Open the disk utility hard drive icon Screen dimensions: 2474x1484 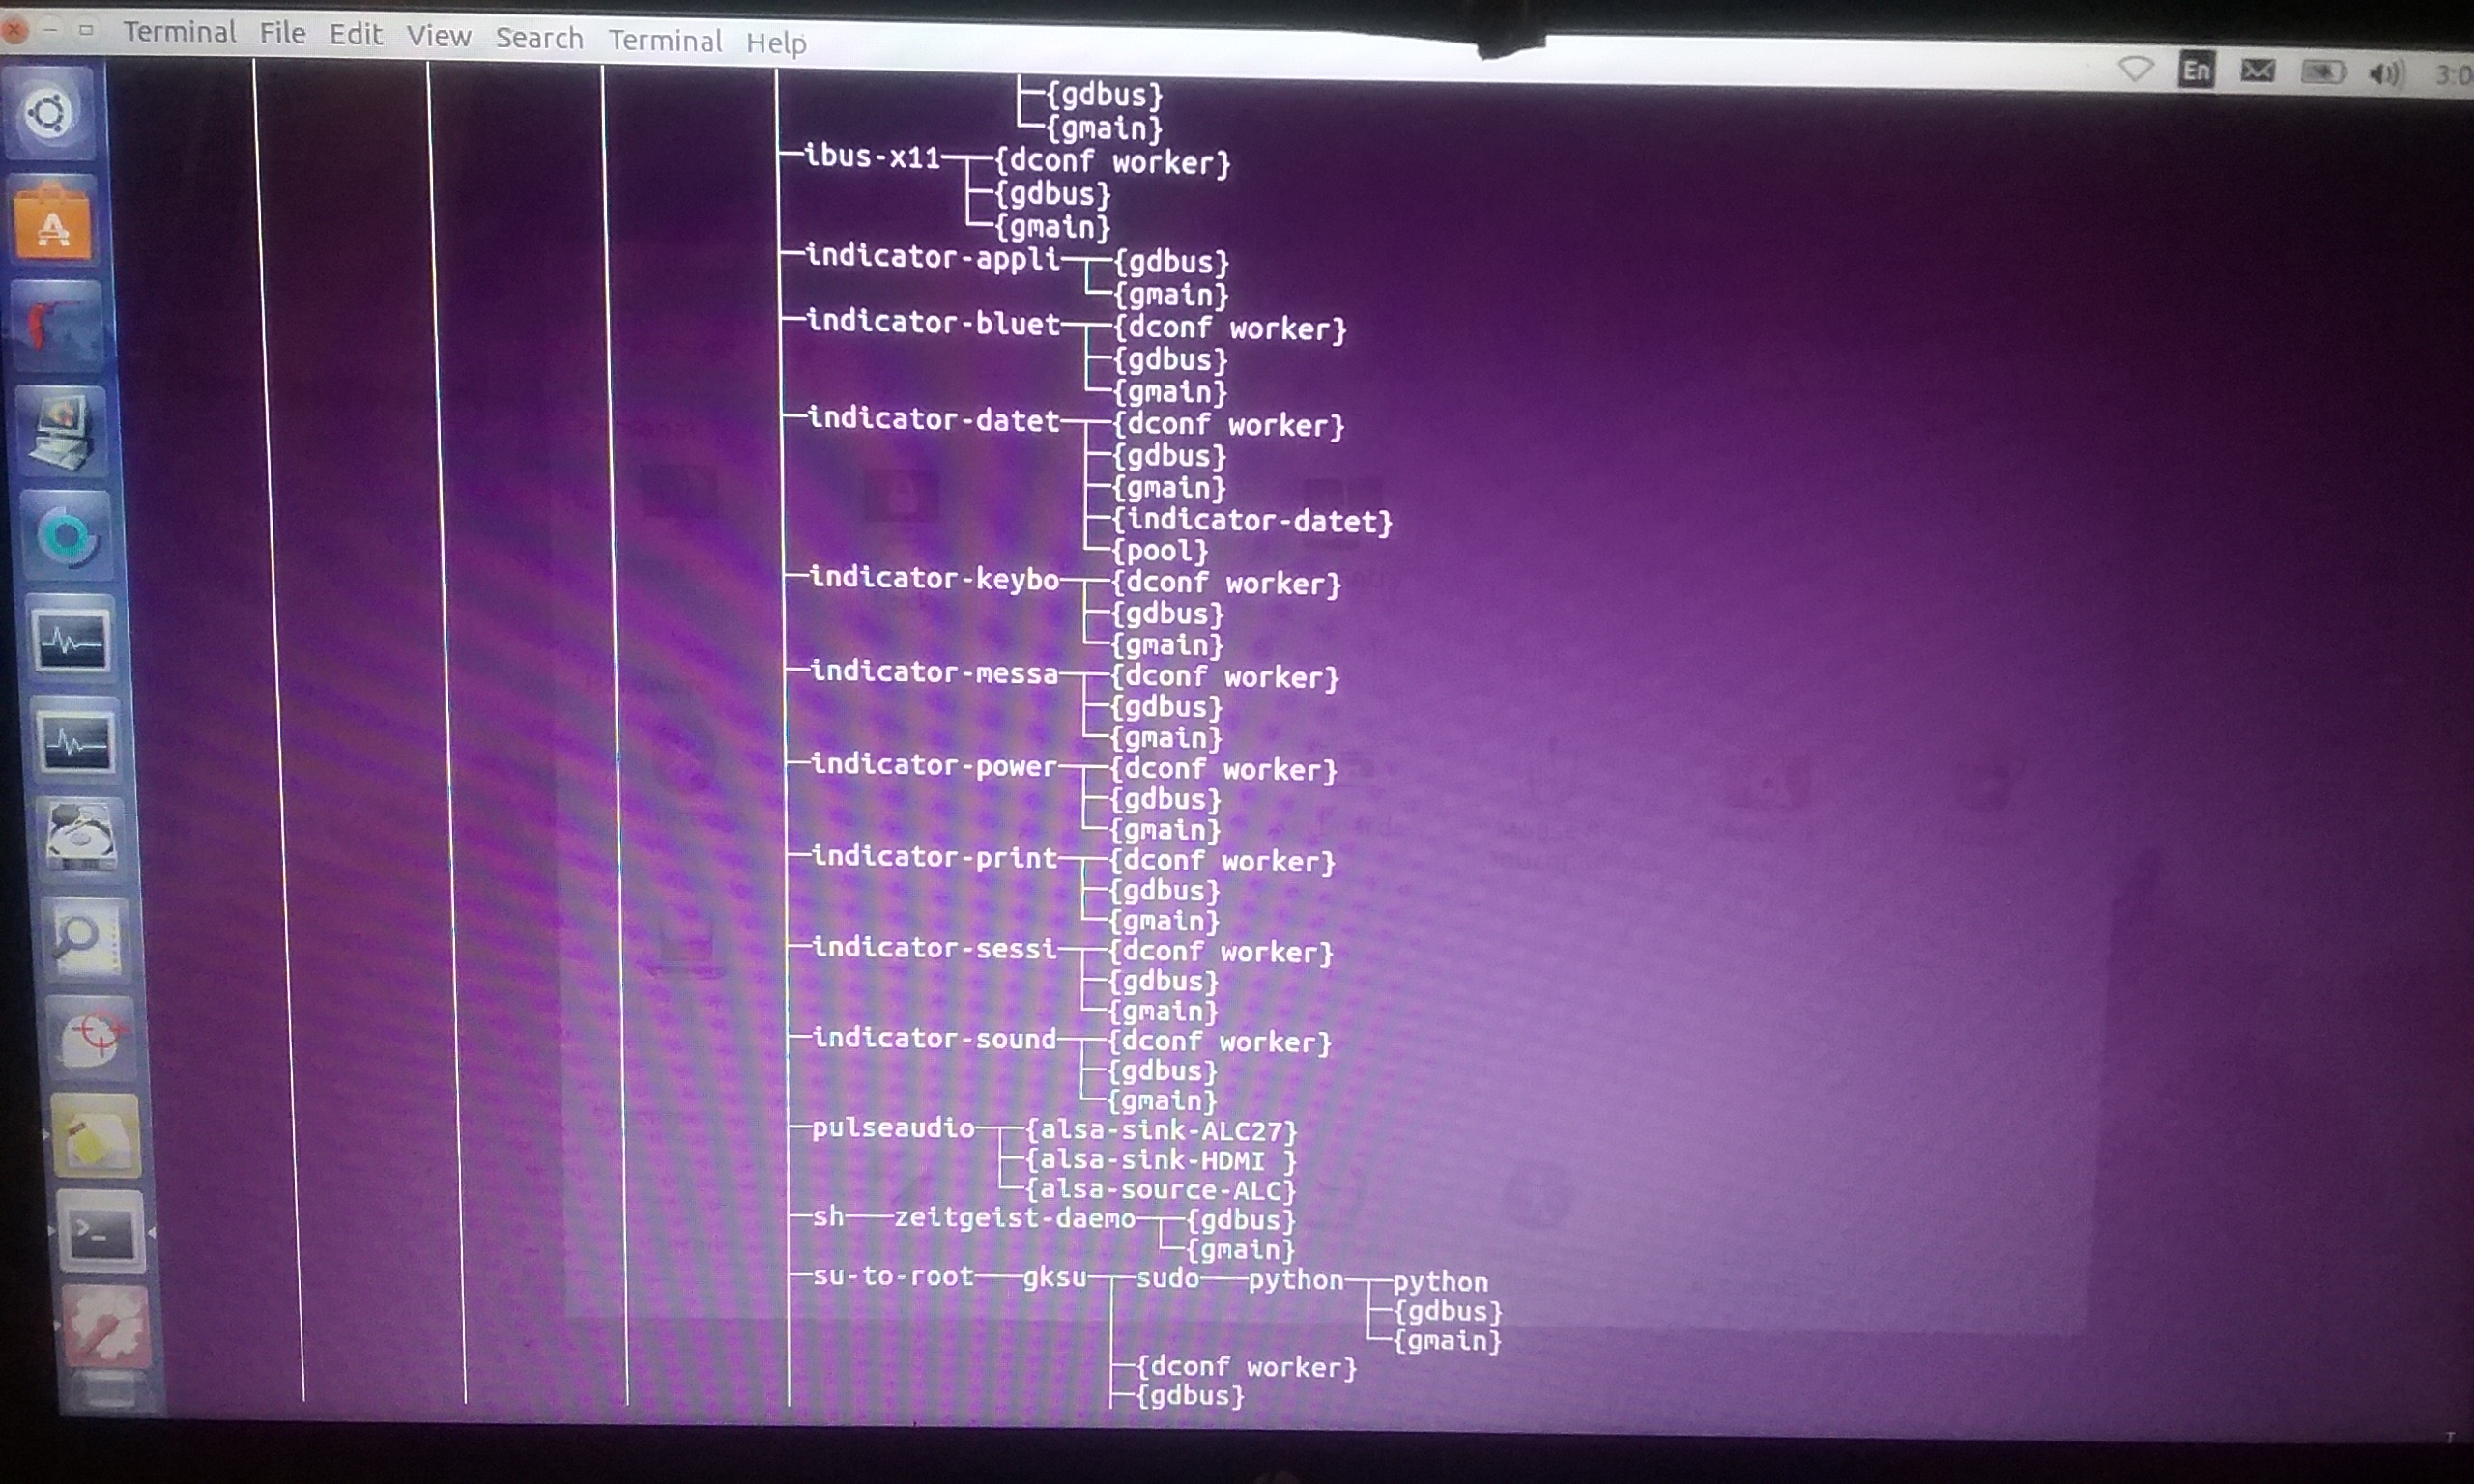click(81, 836)
